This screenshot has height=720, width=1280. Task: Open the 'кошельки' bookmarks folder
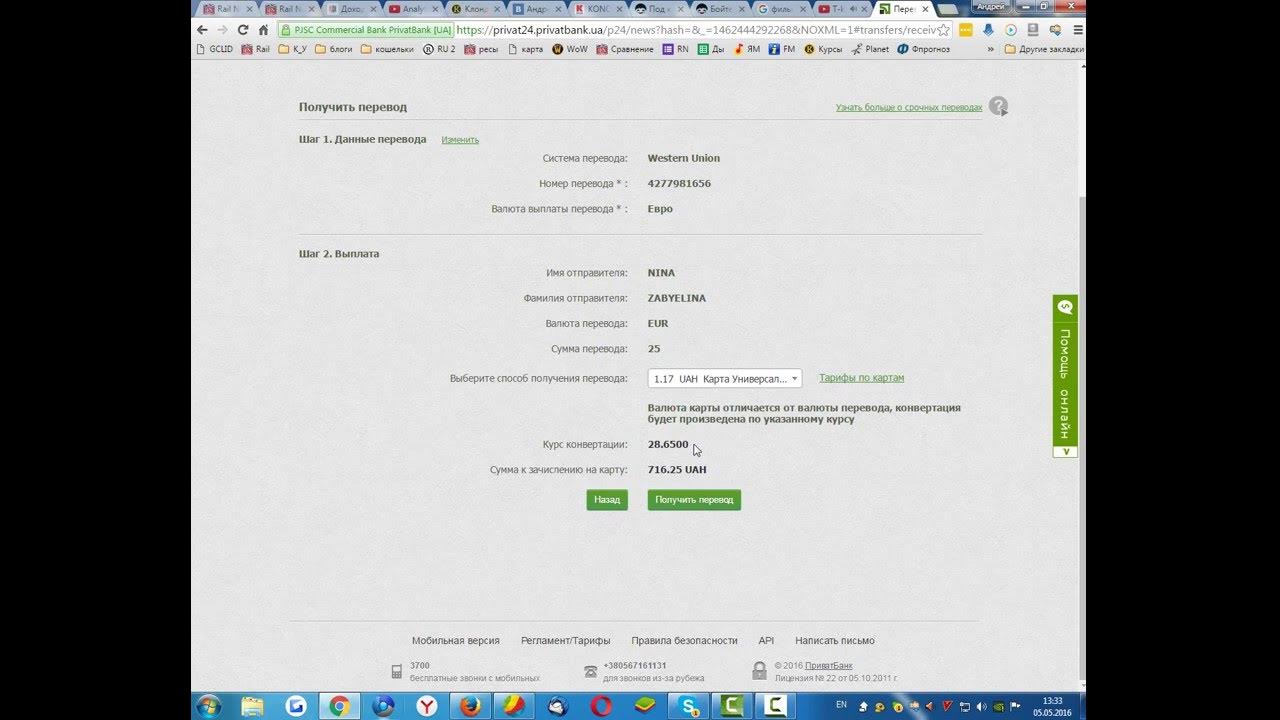pos(387,49)
